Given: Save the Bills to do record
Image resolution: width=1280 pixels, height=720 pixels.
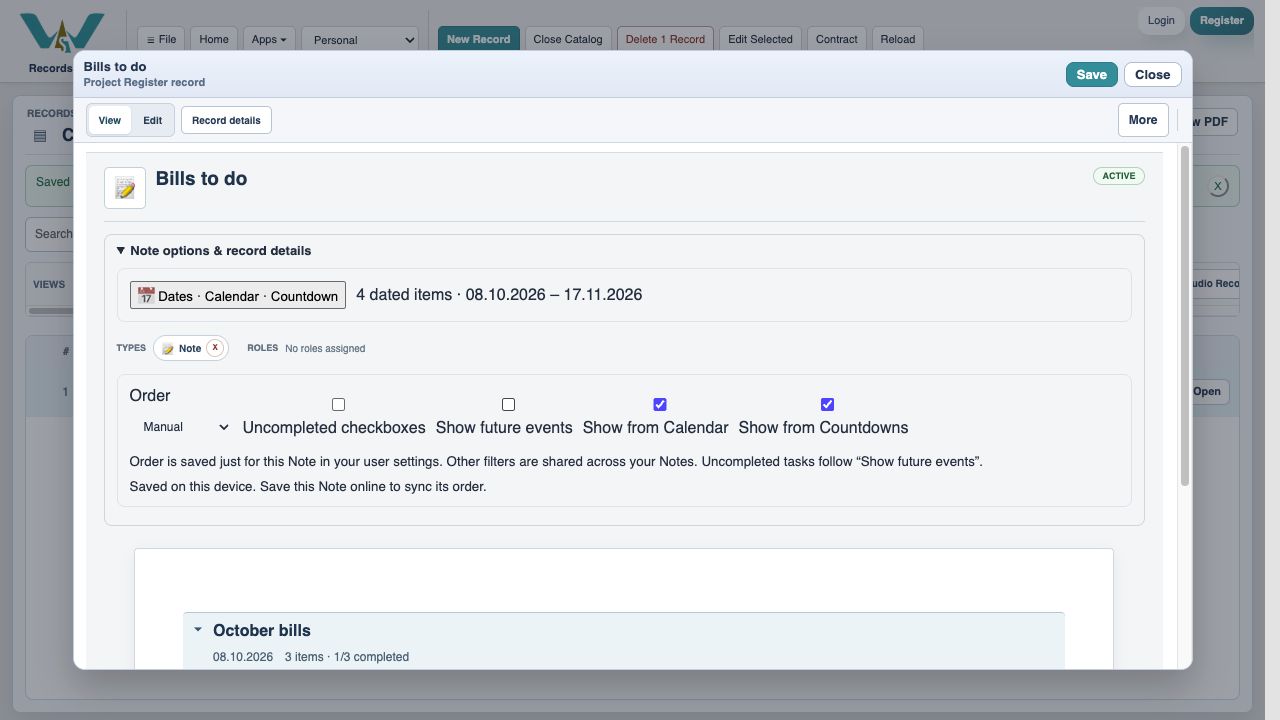Looking at the screenshot, I should click(1091, 74).
